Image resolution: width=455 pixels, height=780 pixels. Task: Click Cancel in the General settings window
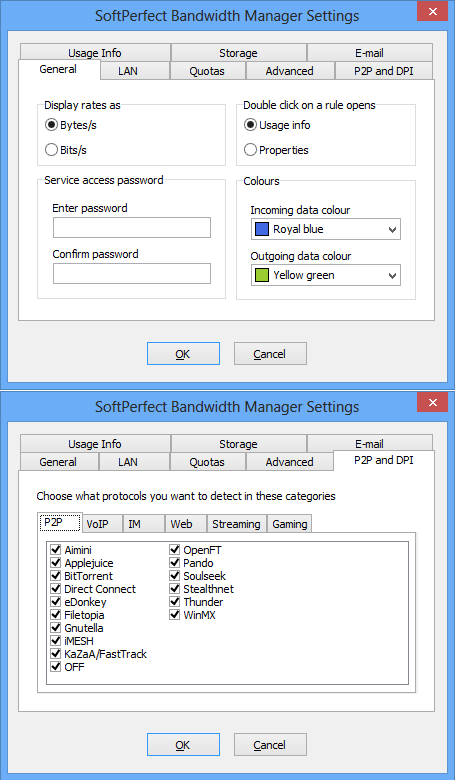pyautogui.click(x=270, y=354)
